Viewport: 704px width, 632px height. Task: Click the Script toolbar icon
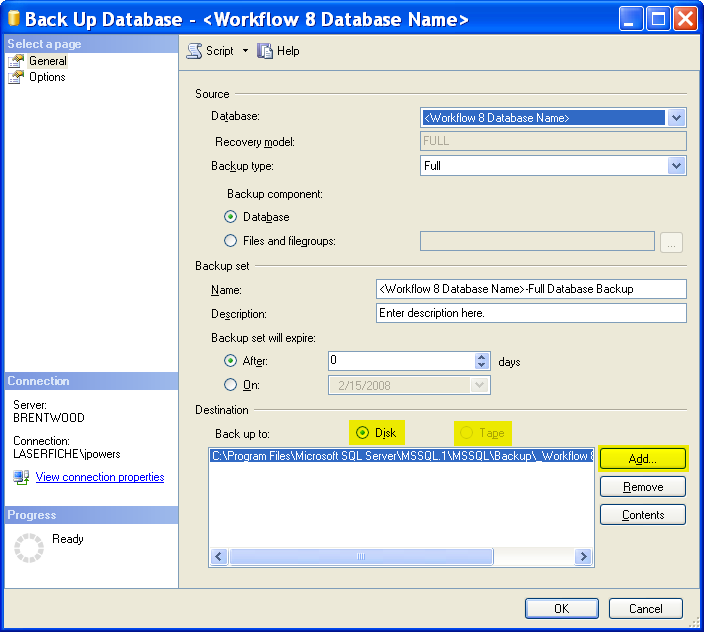click(194, 51)
